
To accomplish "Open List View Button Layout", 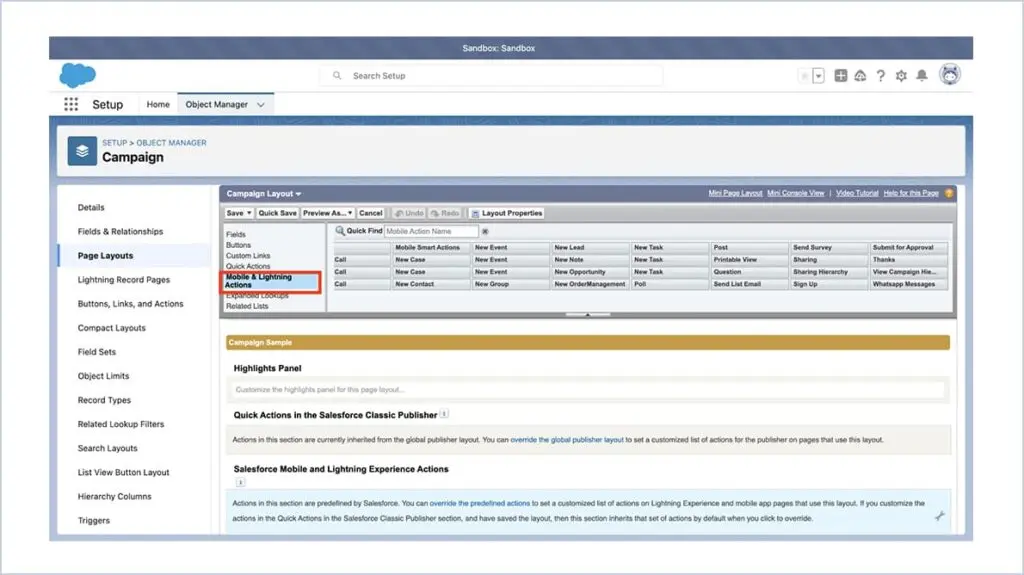I will click(x=123, y=472).
